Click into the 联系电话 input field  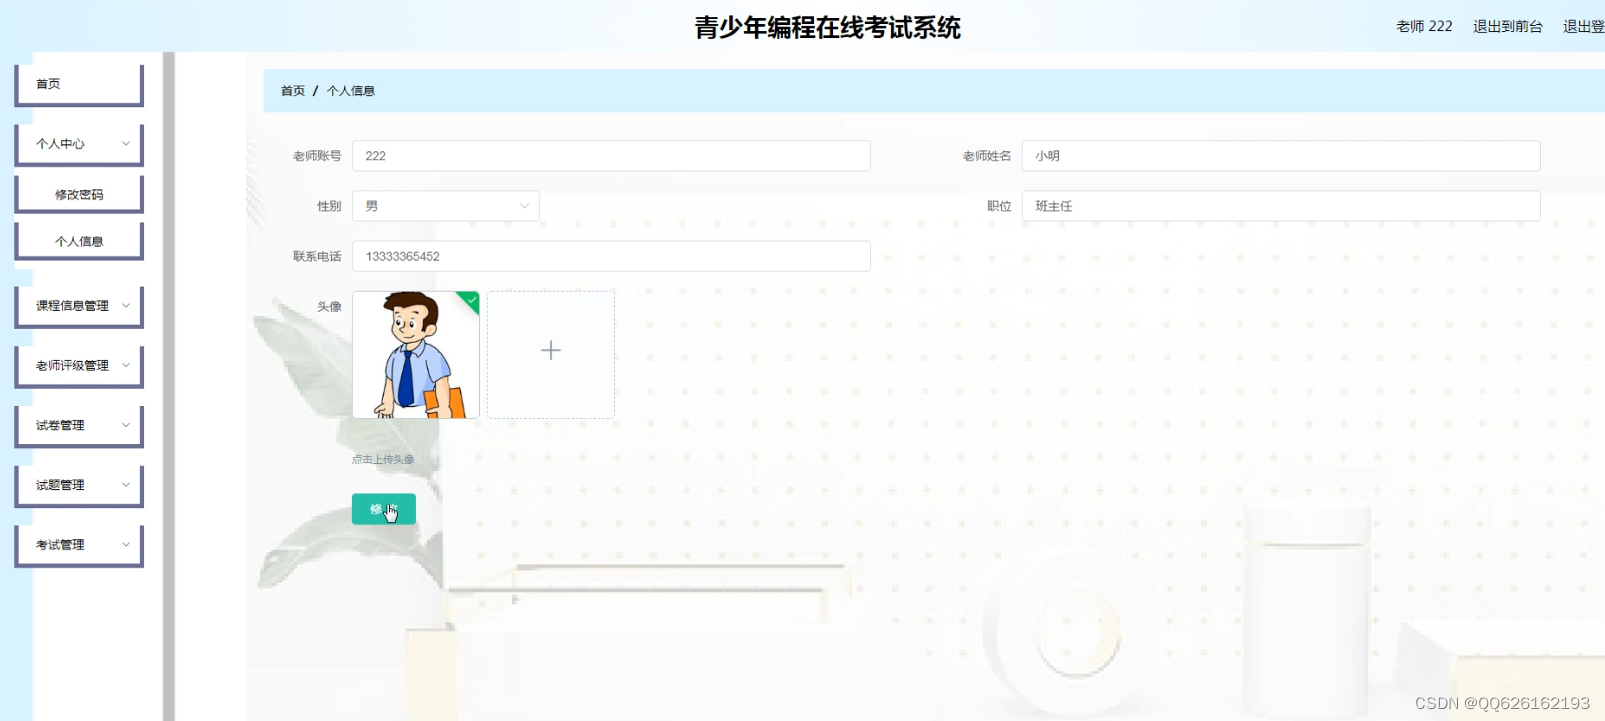[x=611, y=256]
